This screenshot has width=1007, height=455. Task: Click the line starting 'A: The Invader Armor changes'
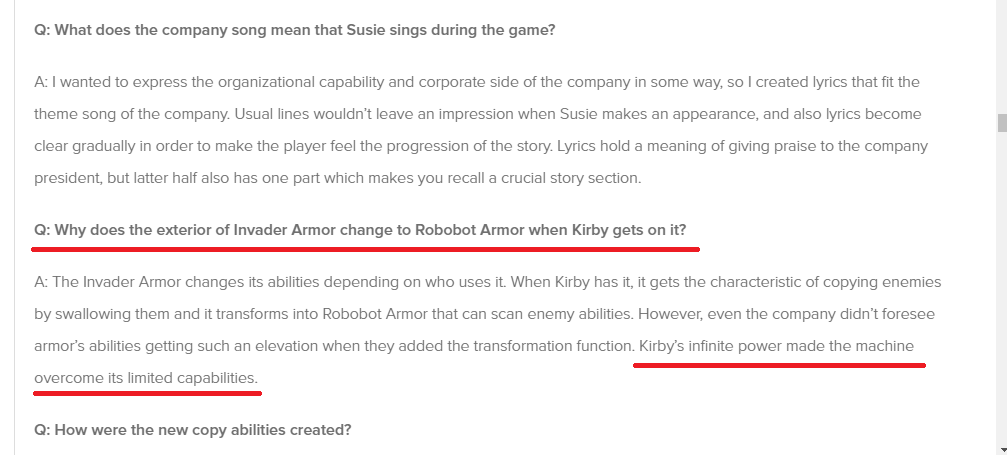tap(487, 282)
